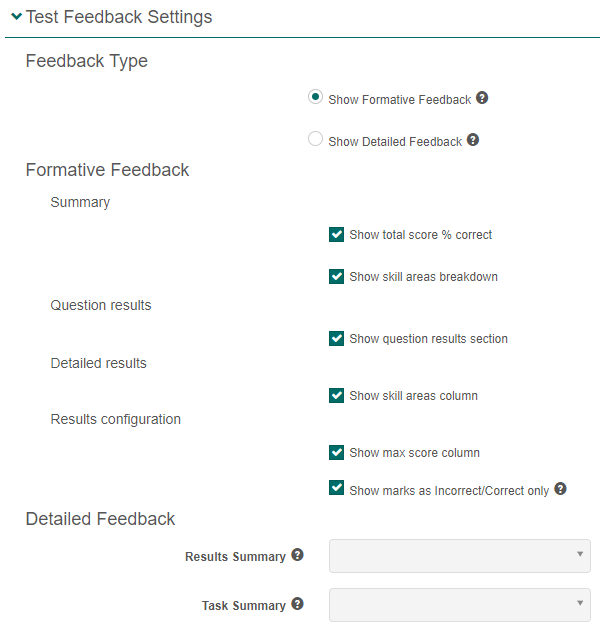Click the Show Detailed Feedback label text
Viewport: 600px width, 635px height.
395,142
